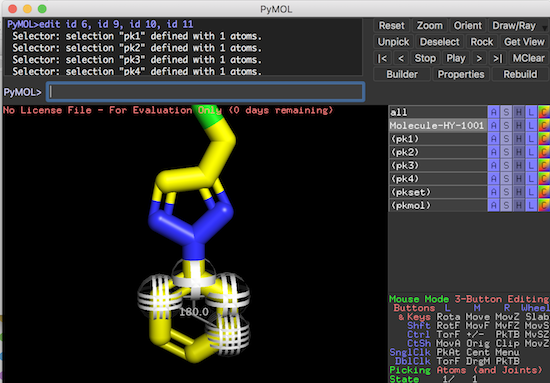The width and height of the screenshot is (550, 383).
Task: Click the Zoom button
Action: tap(430, 26)
